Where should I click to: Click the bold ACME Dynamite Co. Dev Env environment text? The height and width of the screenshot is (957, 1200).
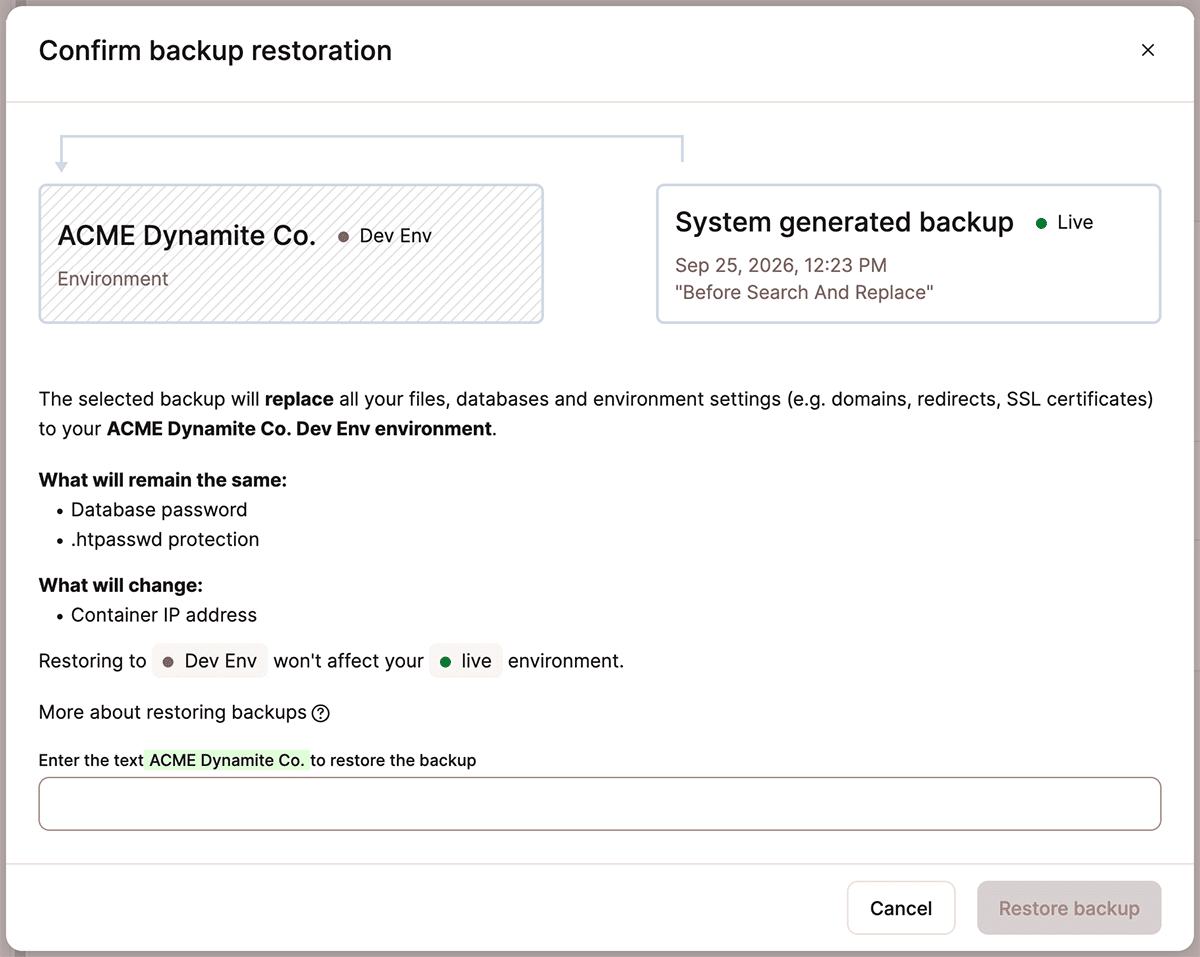[x=299, y=429]
